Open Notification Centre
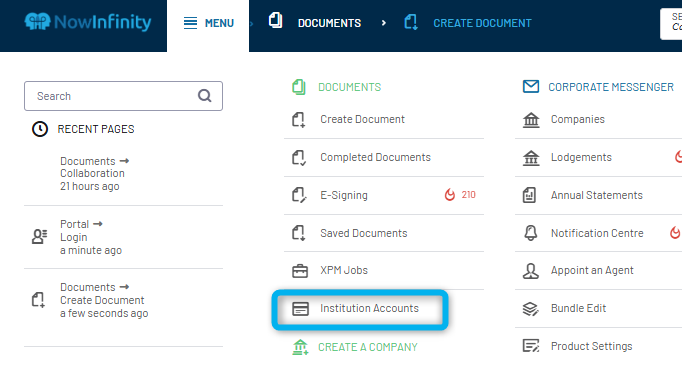This screenshot has height=368, width=682. 598,233
